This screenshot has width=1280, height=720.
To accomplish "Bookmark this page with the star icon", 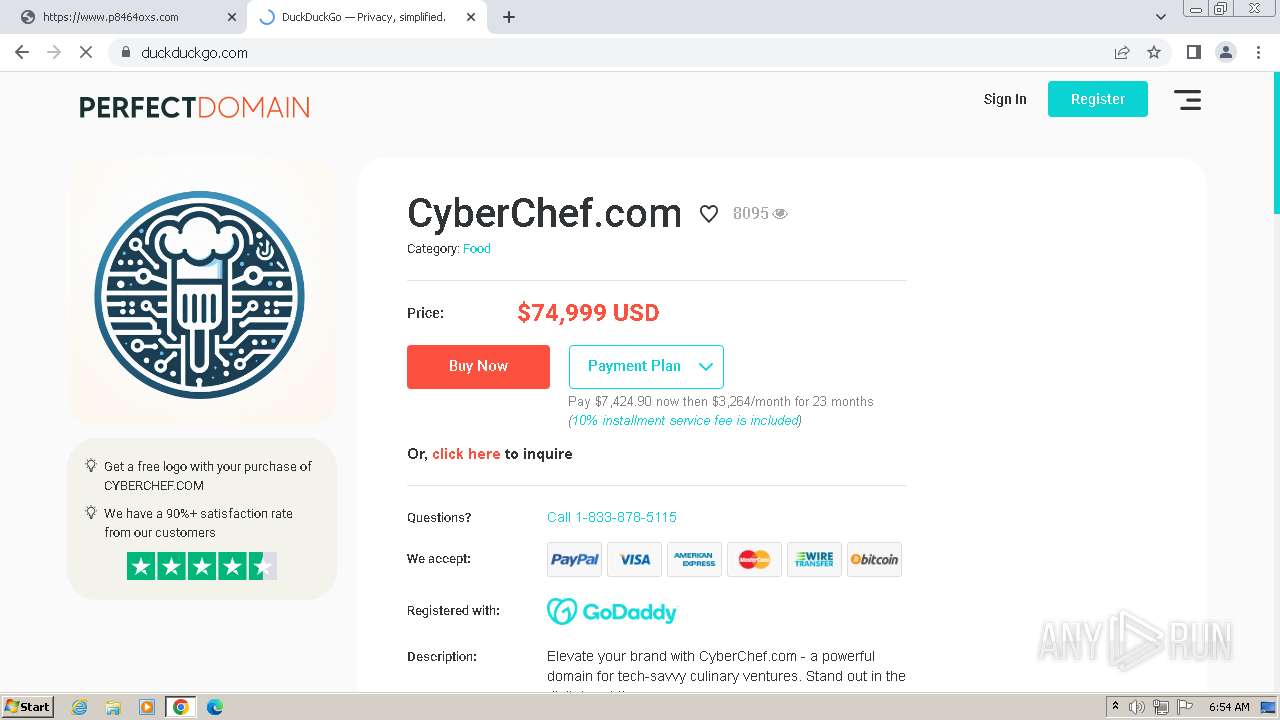I will pyautogui.click(x=1154, y=52).
